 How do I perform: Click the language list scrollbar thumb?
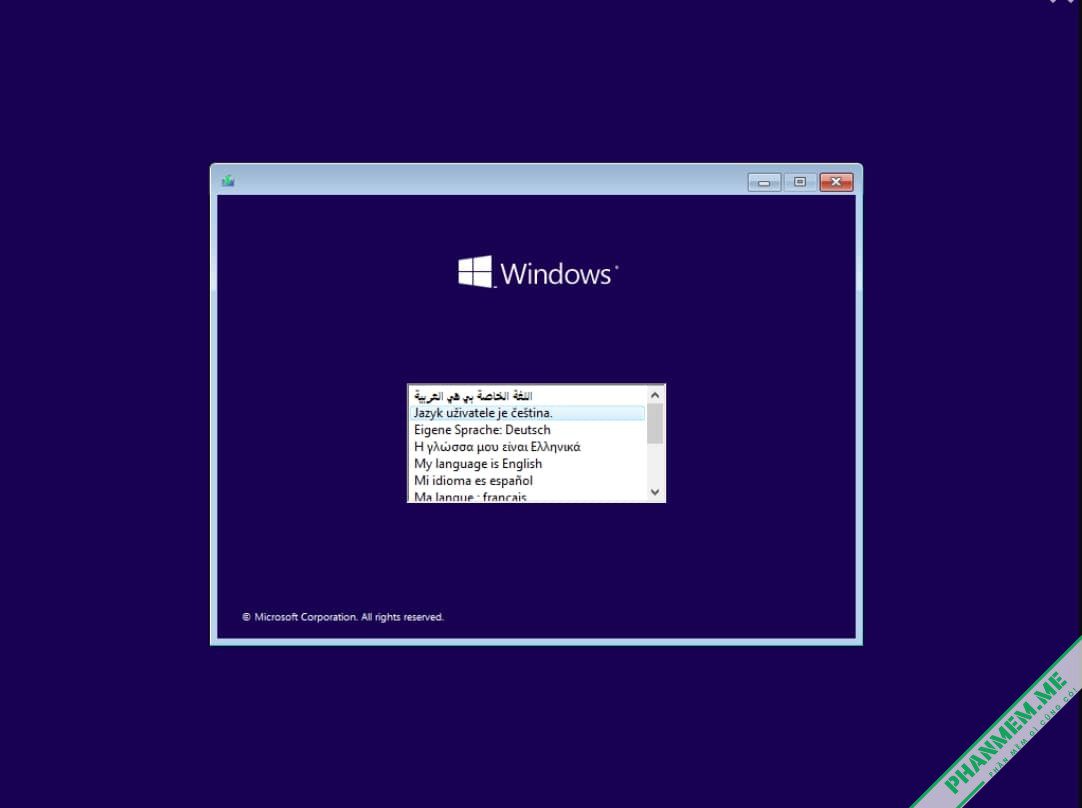pyautogui.click(x=655, y=424)
